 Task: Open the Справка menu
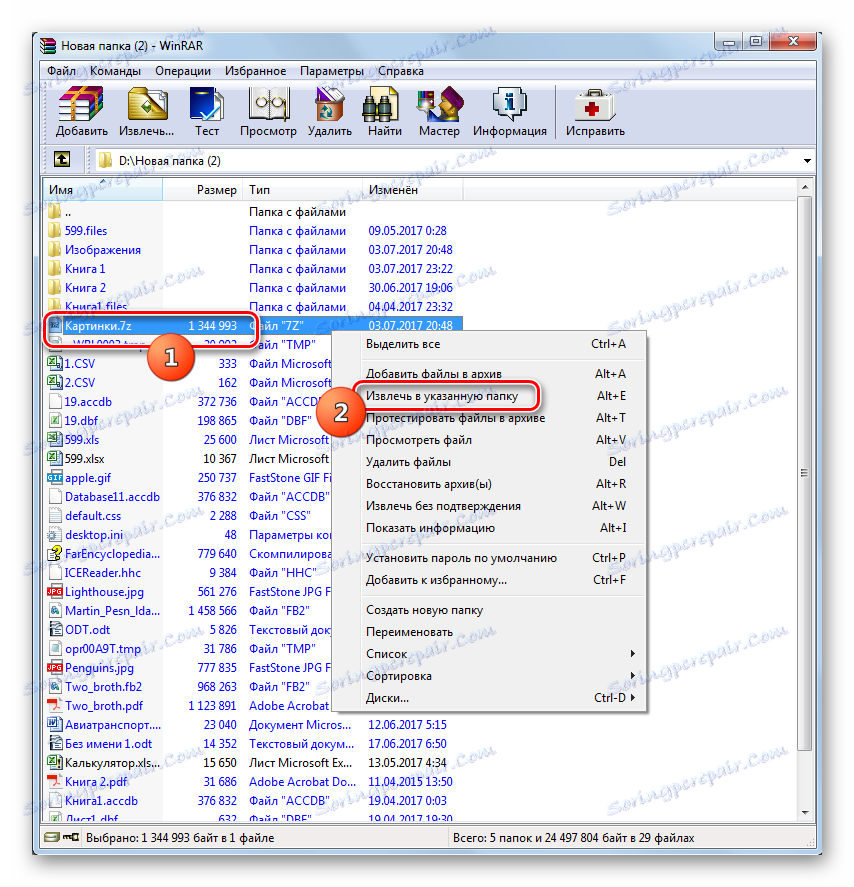[401, 71]
